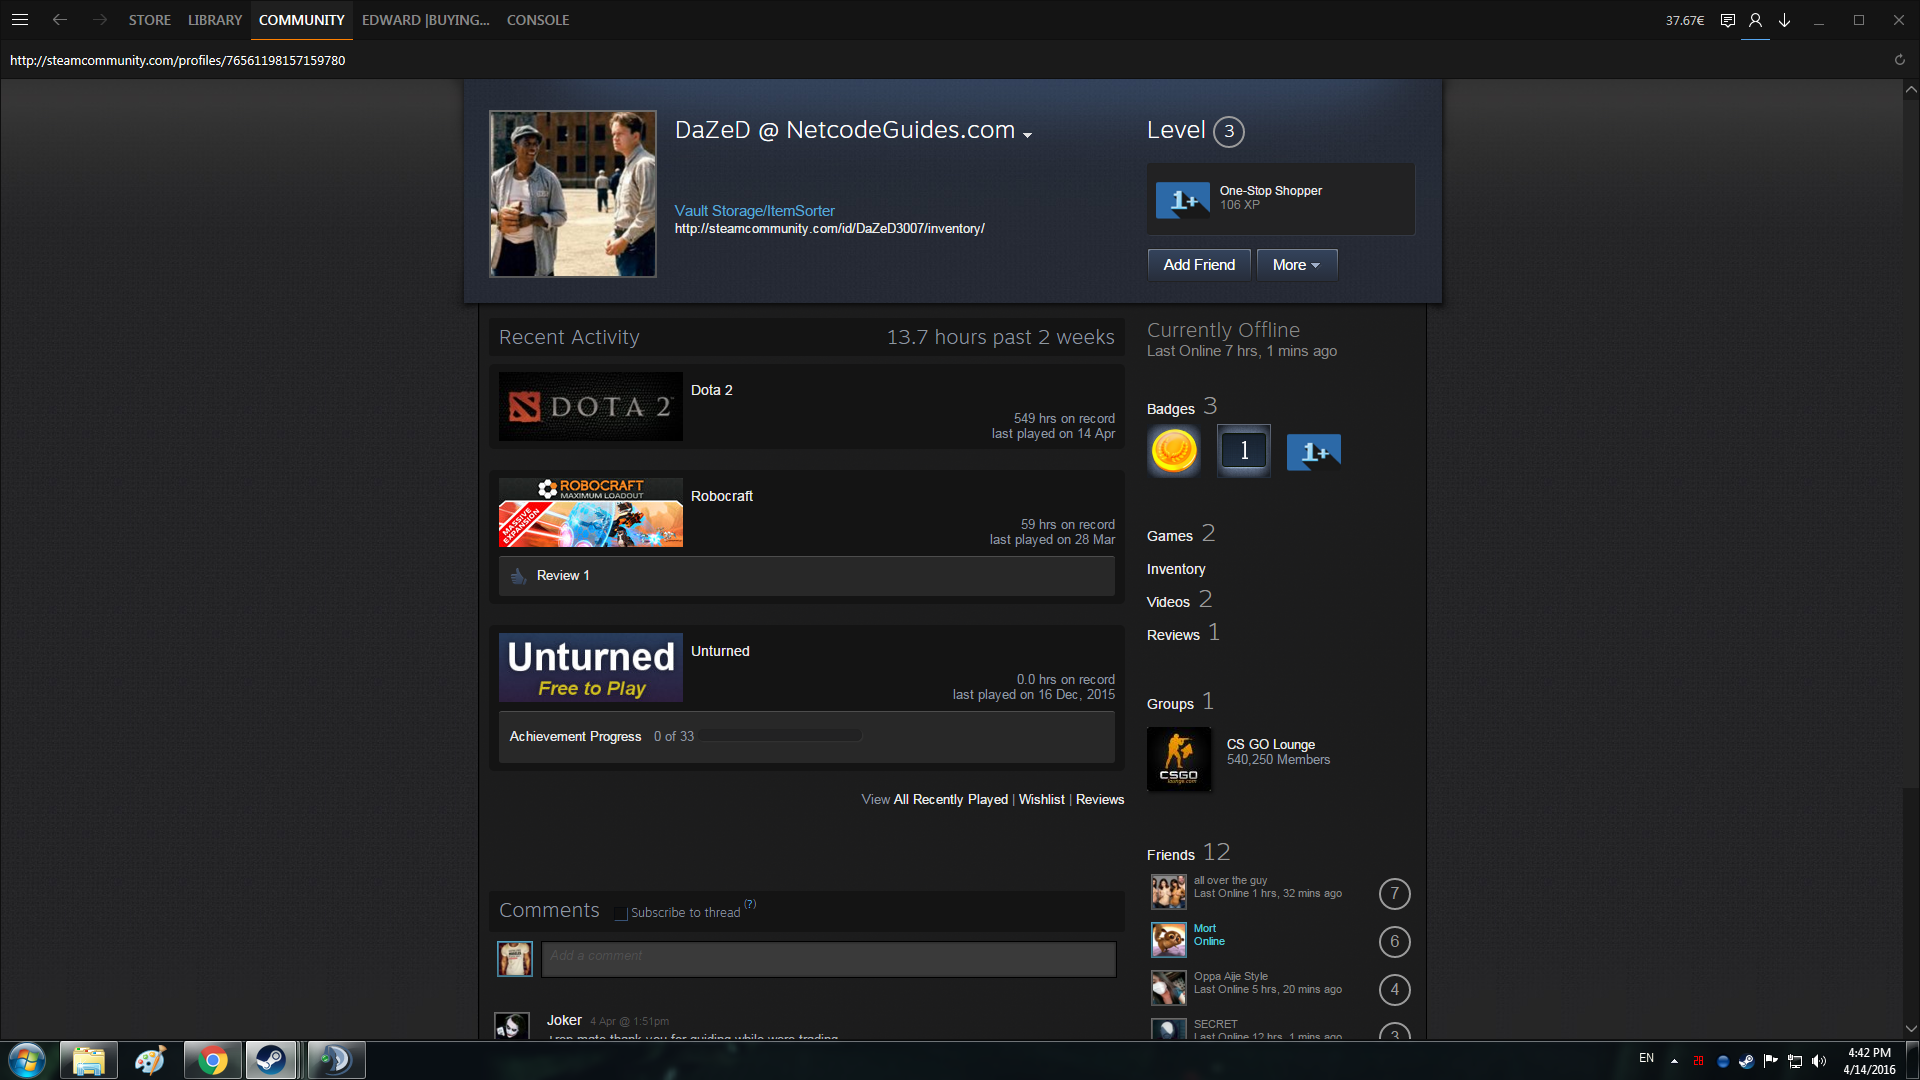Viewport: 1920px width, 1080px height.
Task: Open the hamburger menu icon
Action: click(x=20, y=20)
